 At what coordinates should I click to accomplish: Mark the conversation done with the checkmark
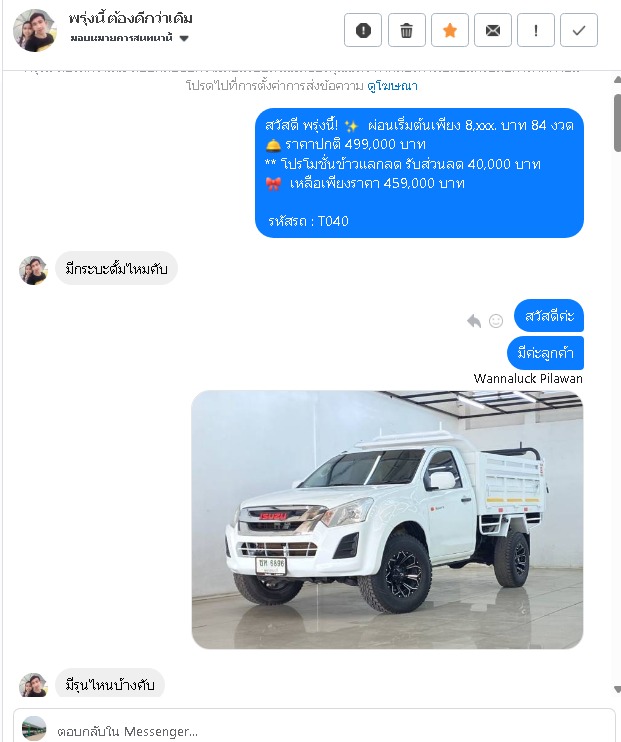coord(579,30)
